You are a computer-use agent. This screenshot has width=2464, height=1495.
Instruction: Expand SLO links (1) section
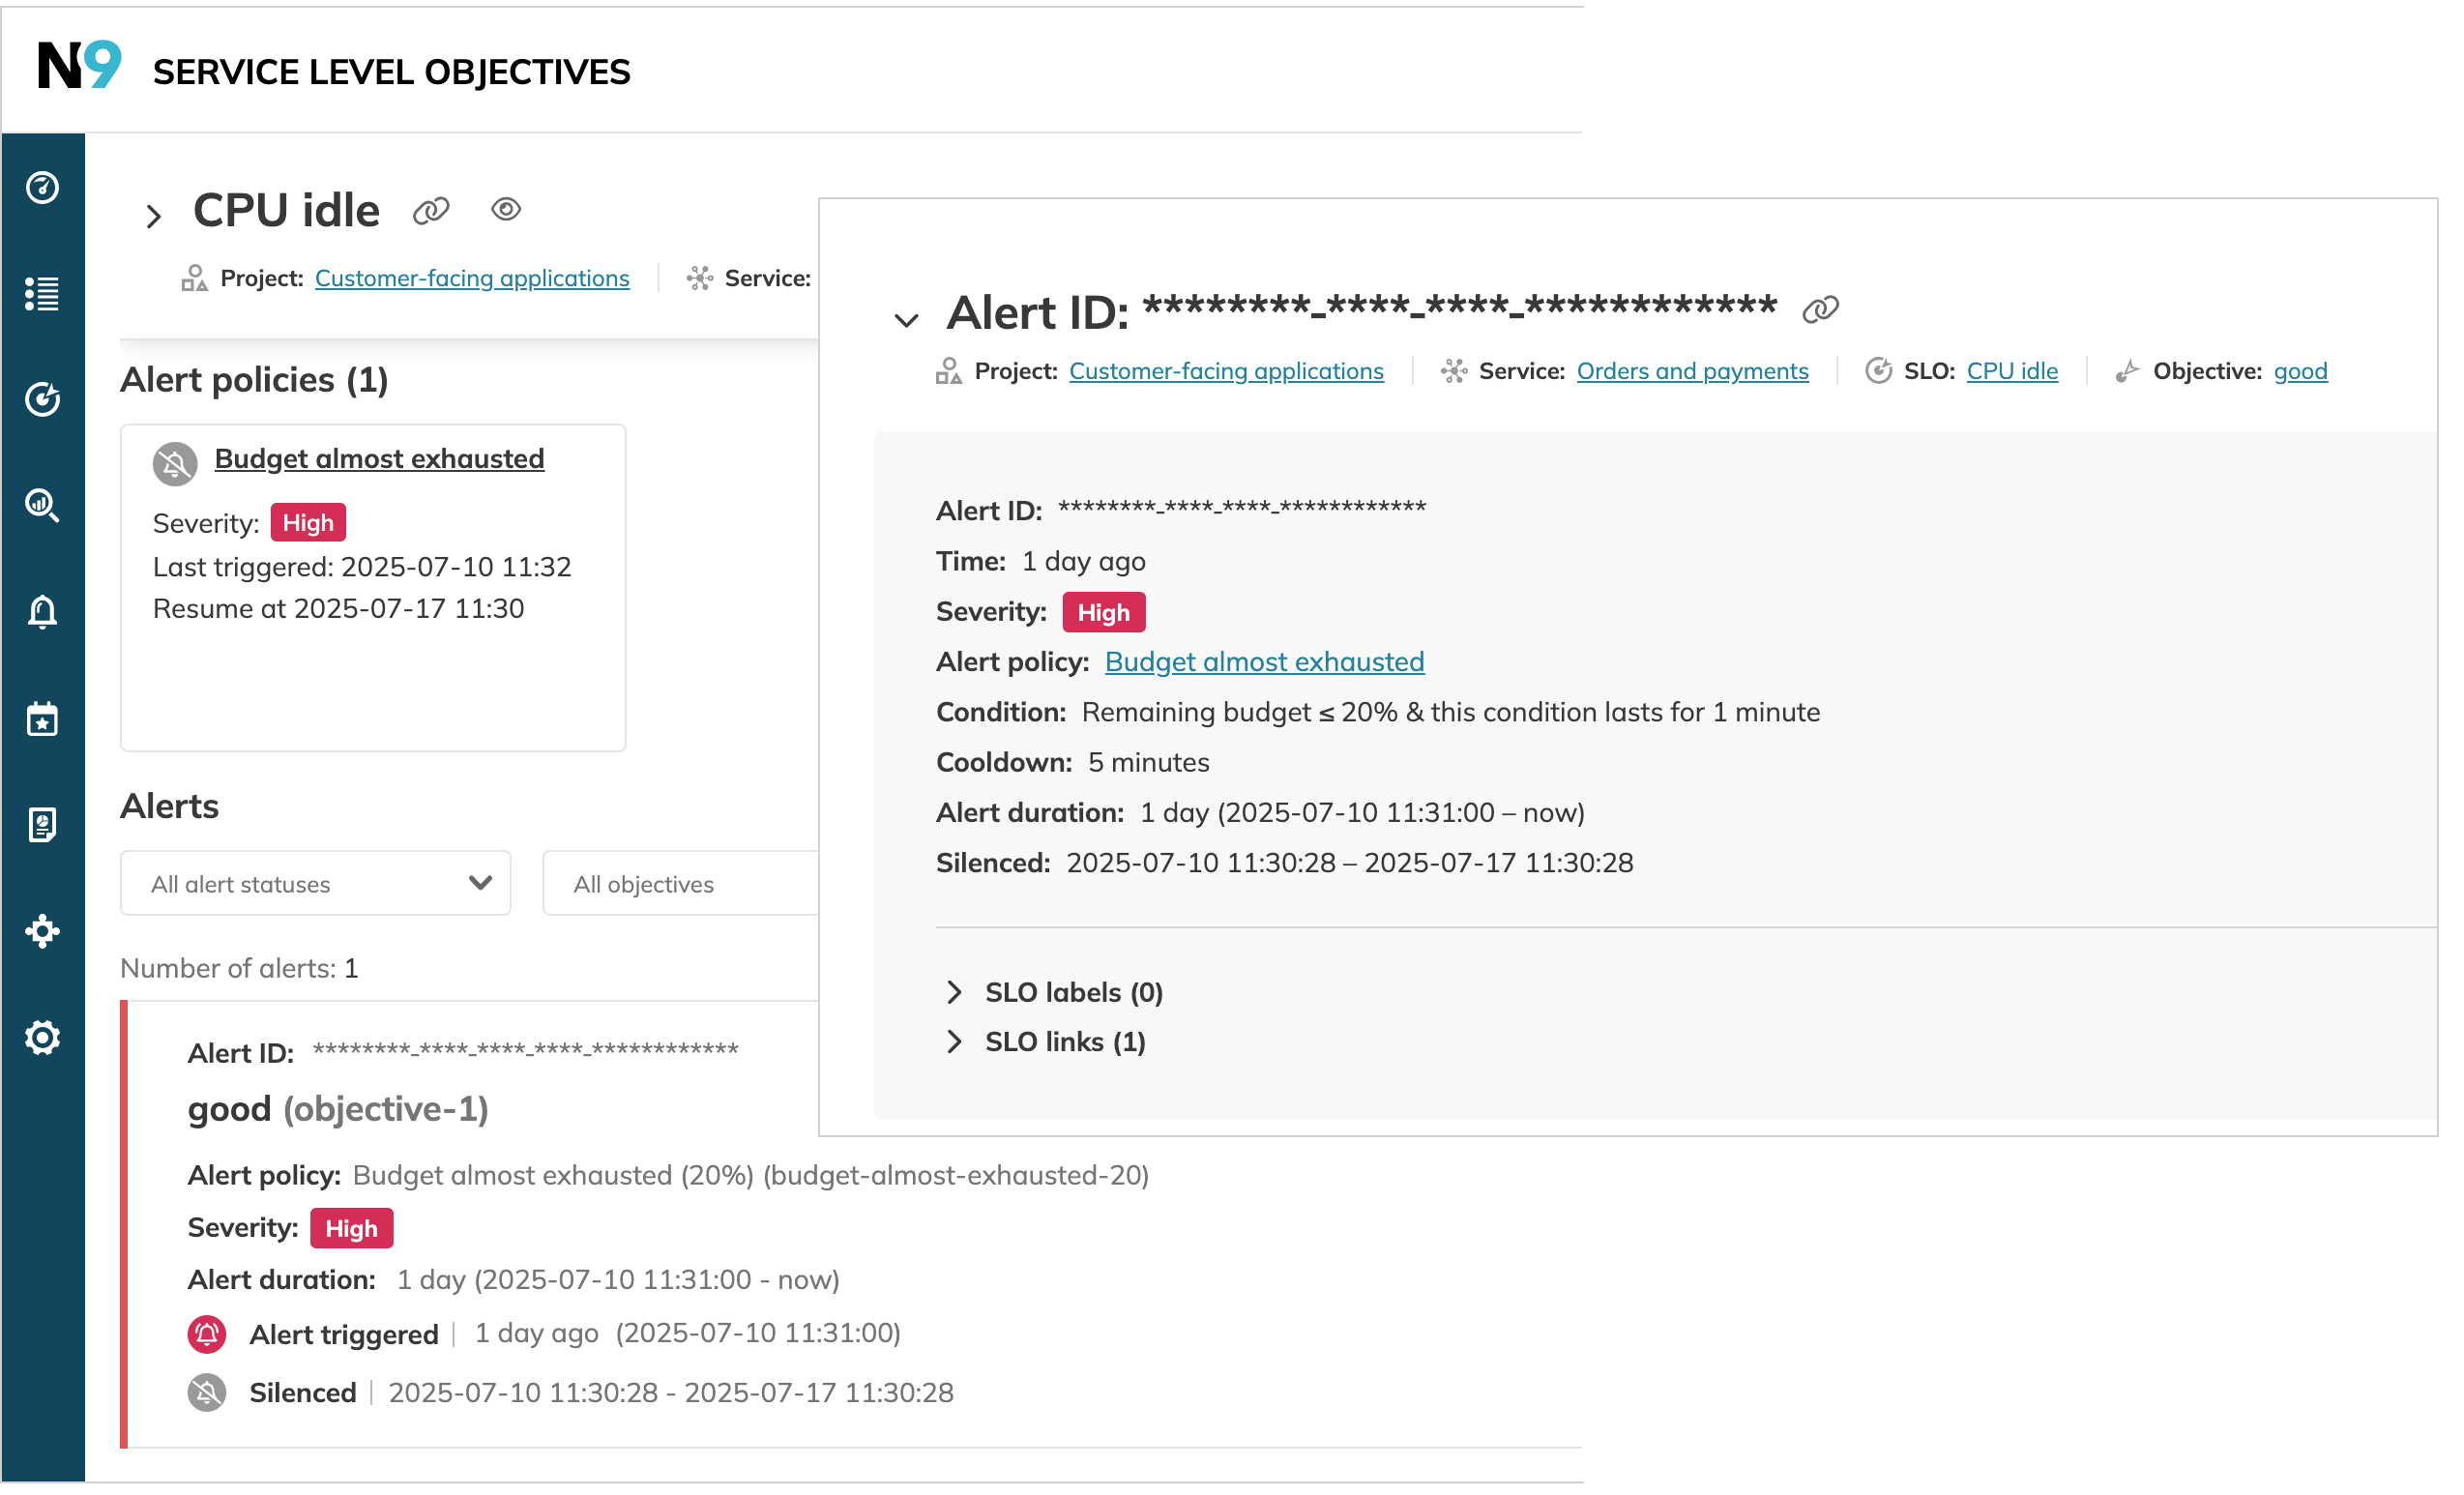pyautogui.click(x=1046, y=1042)
